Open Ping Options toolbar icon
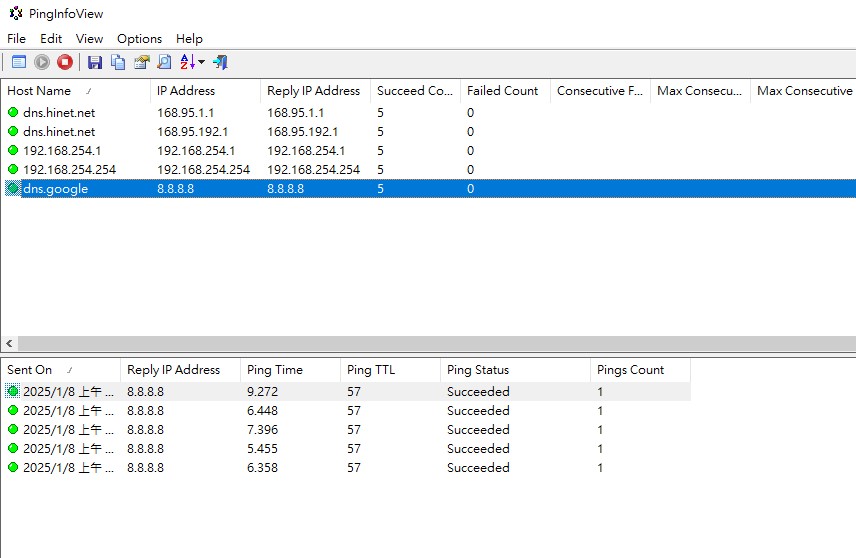 coord(18,62)
